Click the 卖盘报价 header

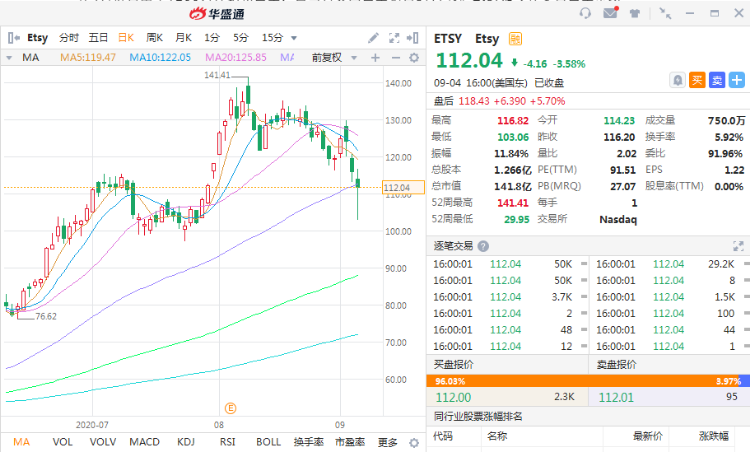[617, 365]
